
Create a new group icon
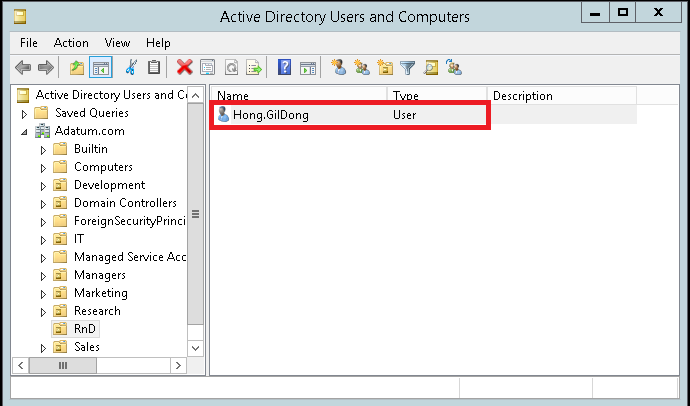pyautogui.click(x=362, y=67)
